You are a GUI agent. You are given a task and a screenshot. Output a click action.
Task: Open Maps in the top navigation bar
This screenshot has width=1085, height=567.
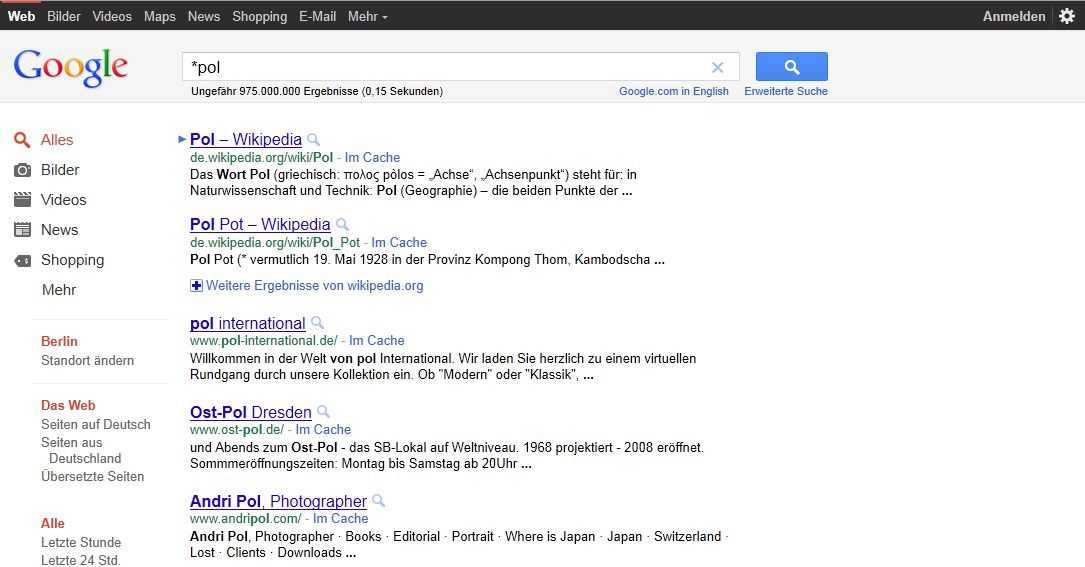pyautogui.click(x=159, y=16)
